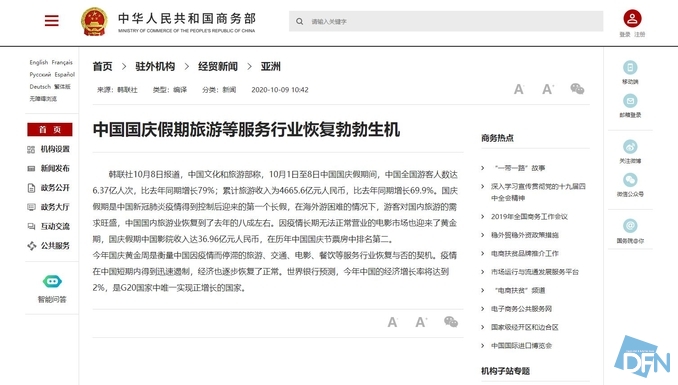Open the red hamburger menu
This screenshot has height=385, width=678.
pos(51,21)
